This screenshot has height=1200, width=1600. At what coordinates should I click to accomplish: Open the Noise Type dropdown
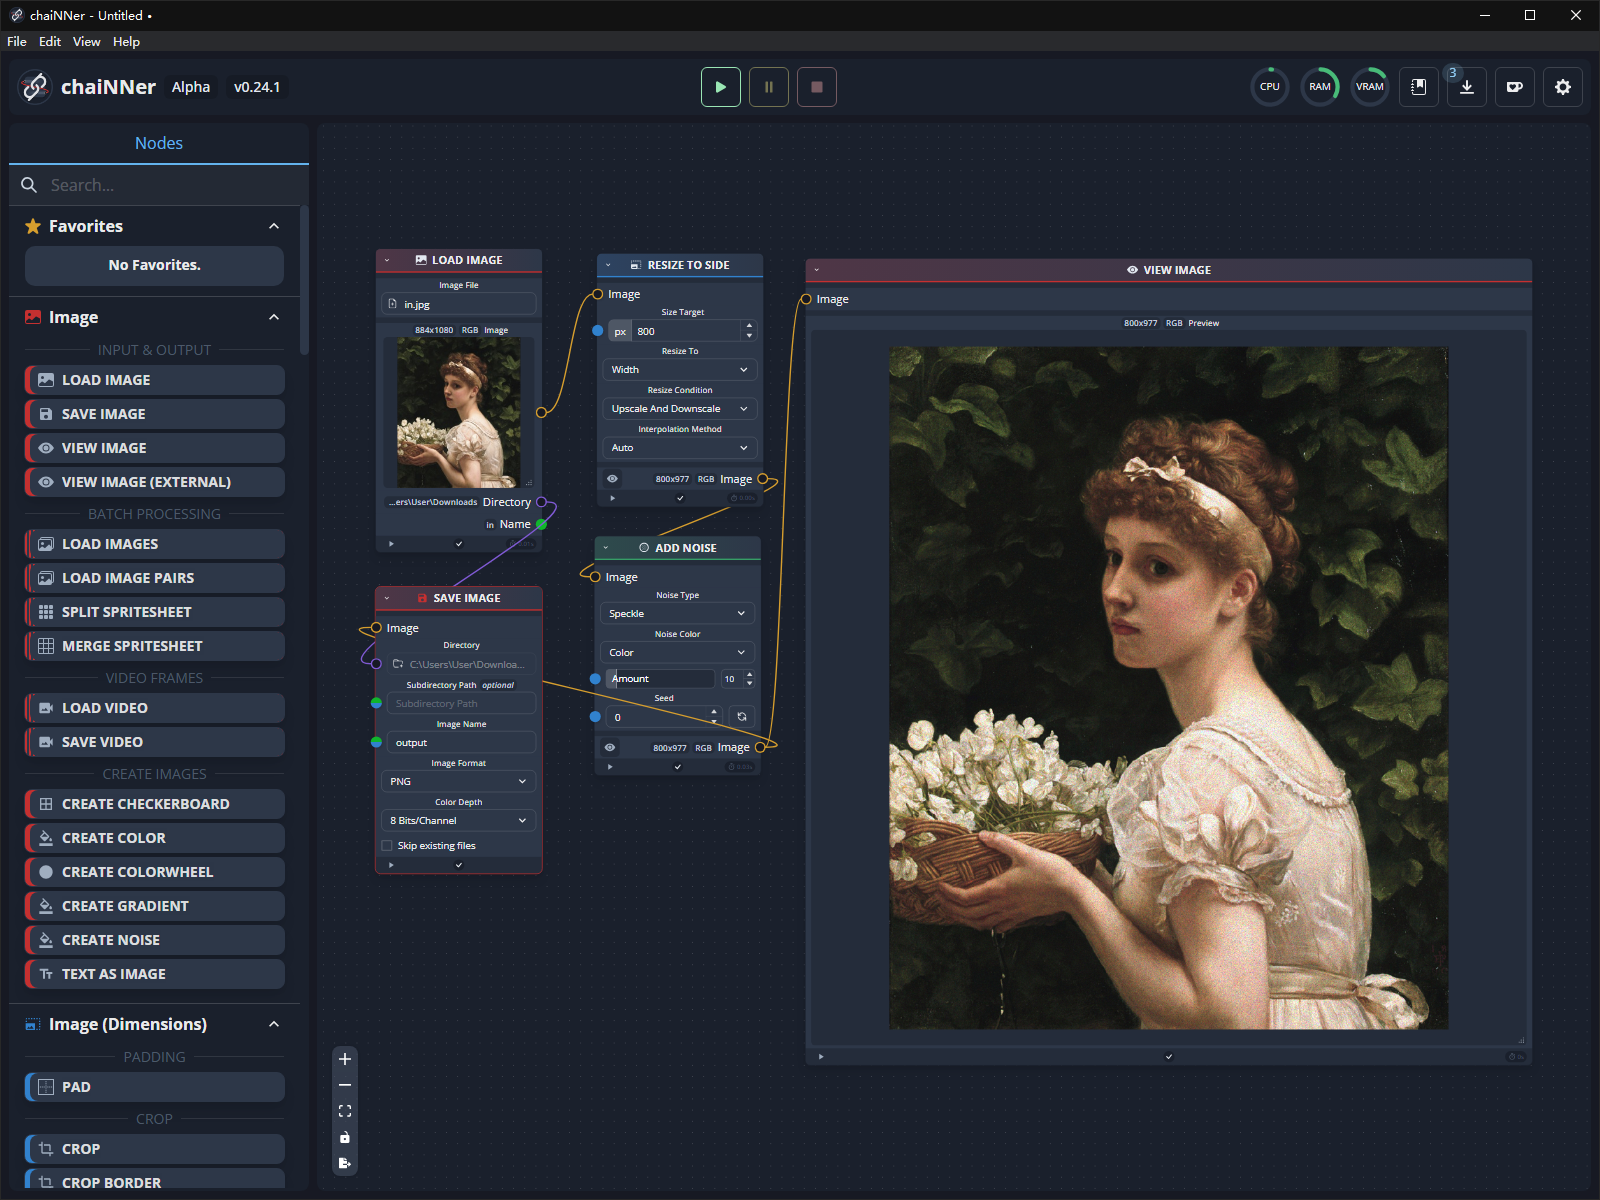[x=677, y=614]
